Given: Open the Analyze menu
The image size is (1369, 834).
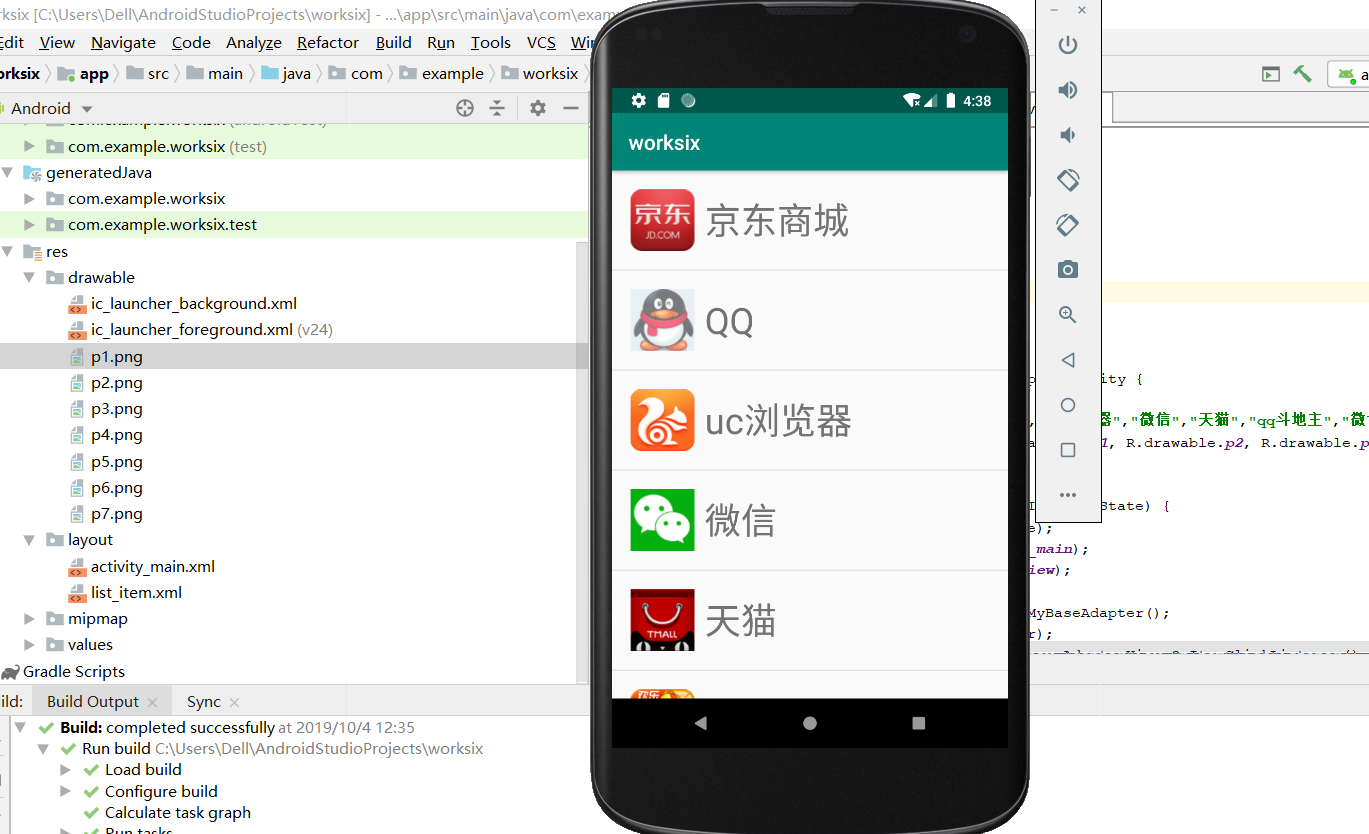Looking at the screenshot, I should click(254, 42).
